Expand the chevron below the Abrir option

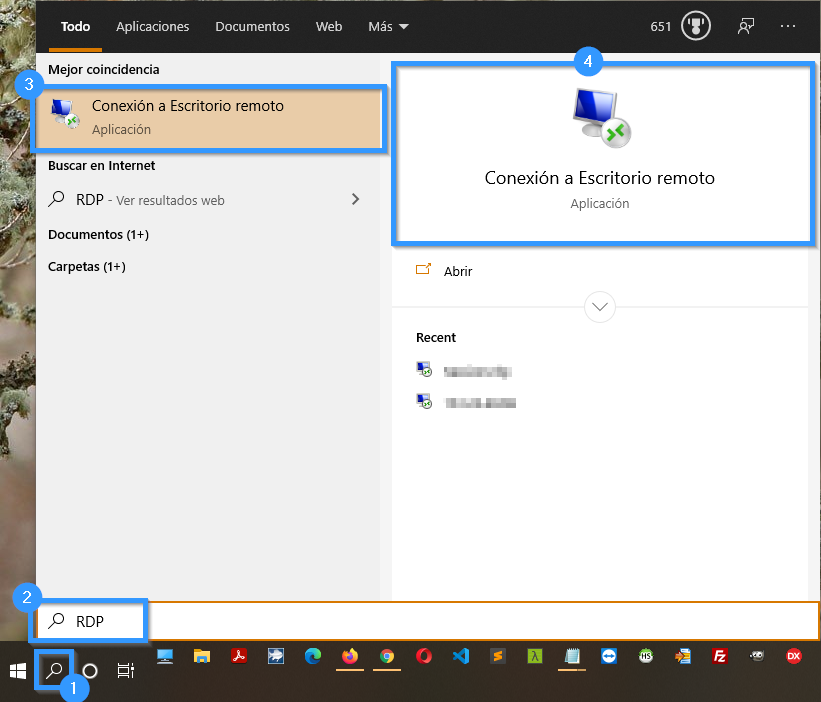[599, 307]
